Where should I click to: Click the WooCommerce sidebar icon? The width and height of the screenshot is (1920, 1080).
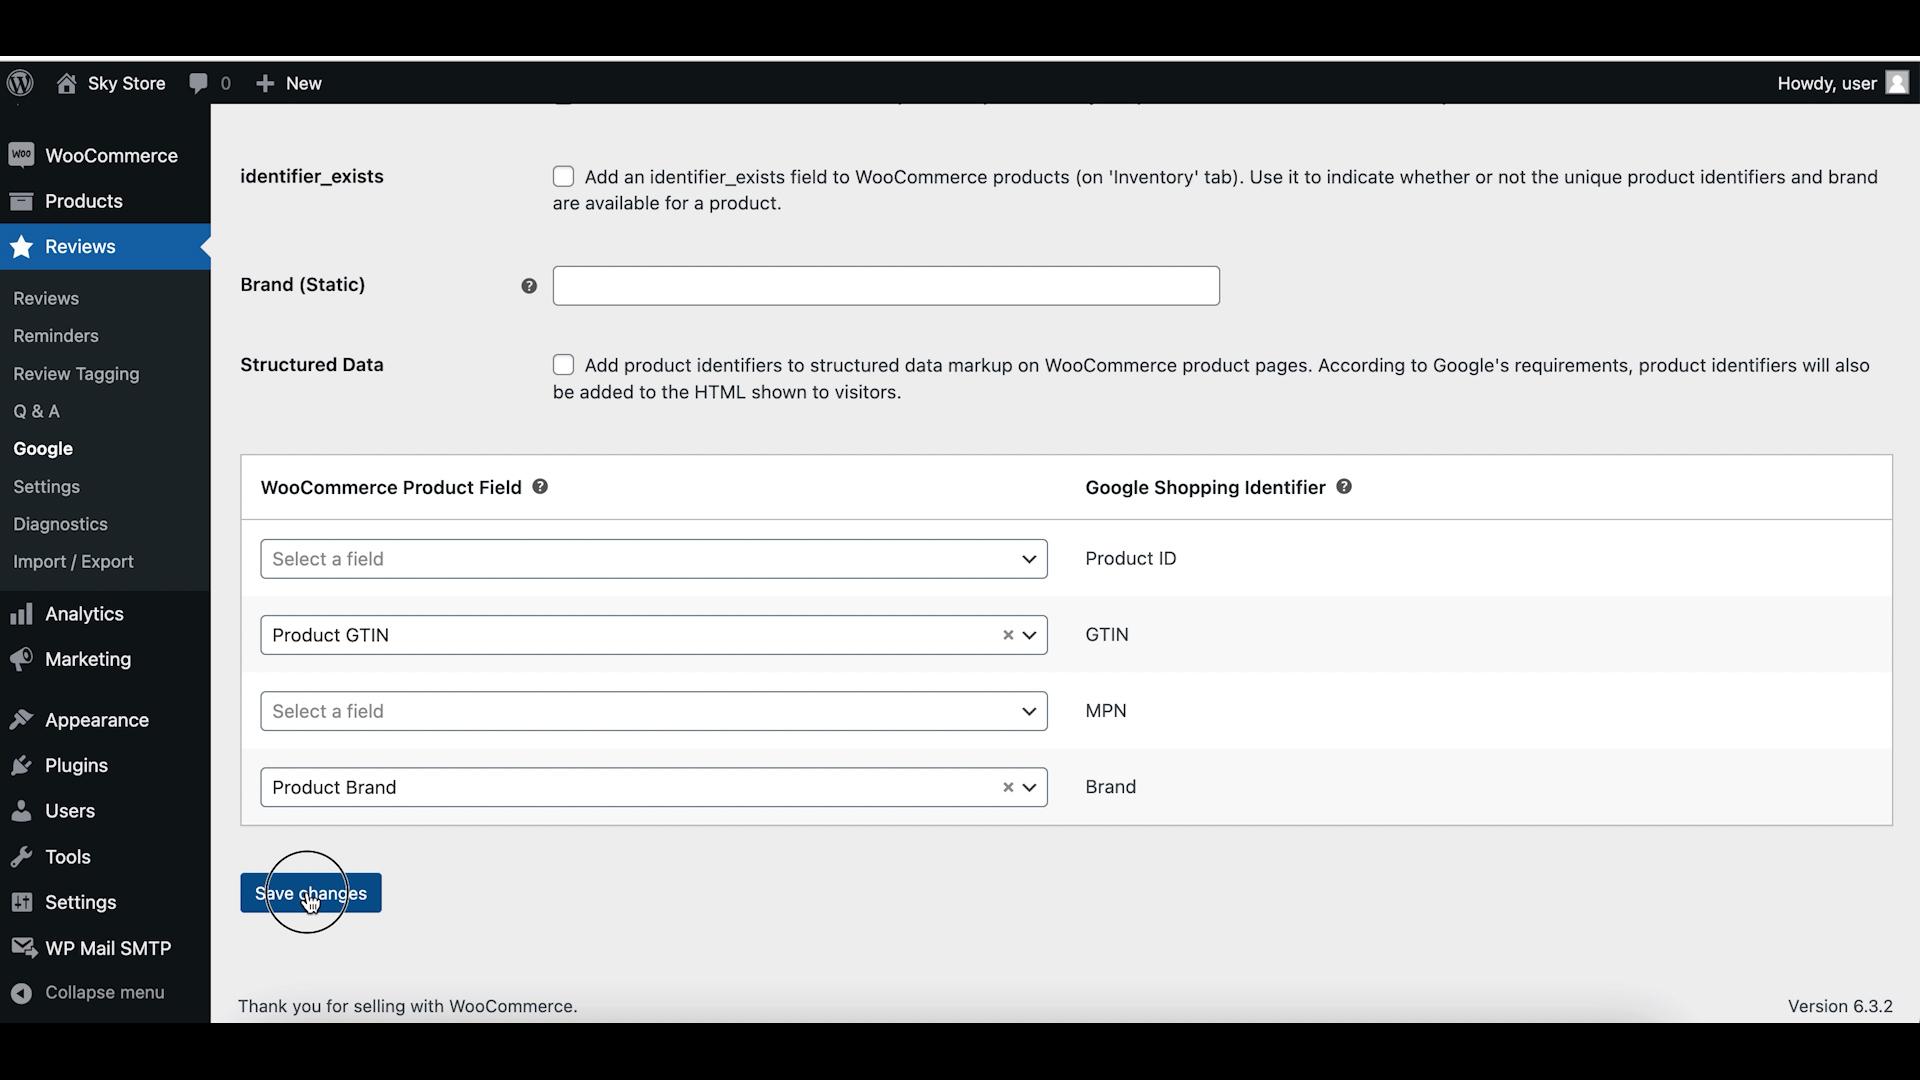pyautogui.click(x=21, y=155)
